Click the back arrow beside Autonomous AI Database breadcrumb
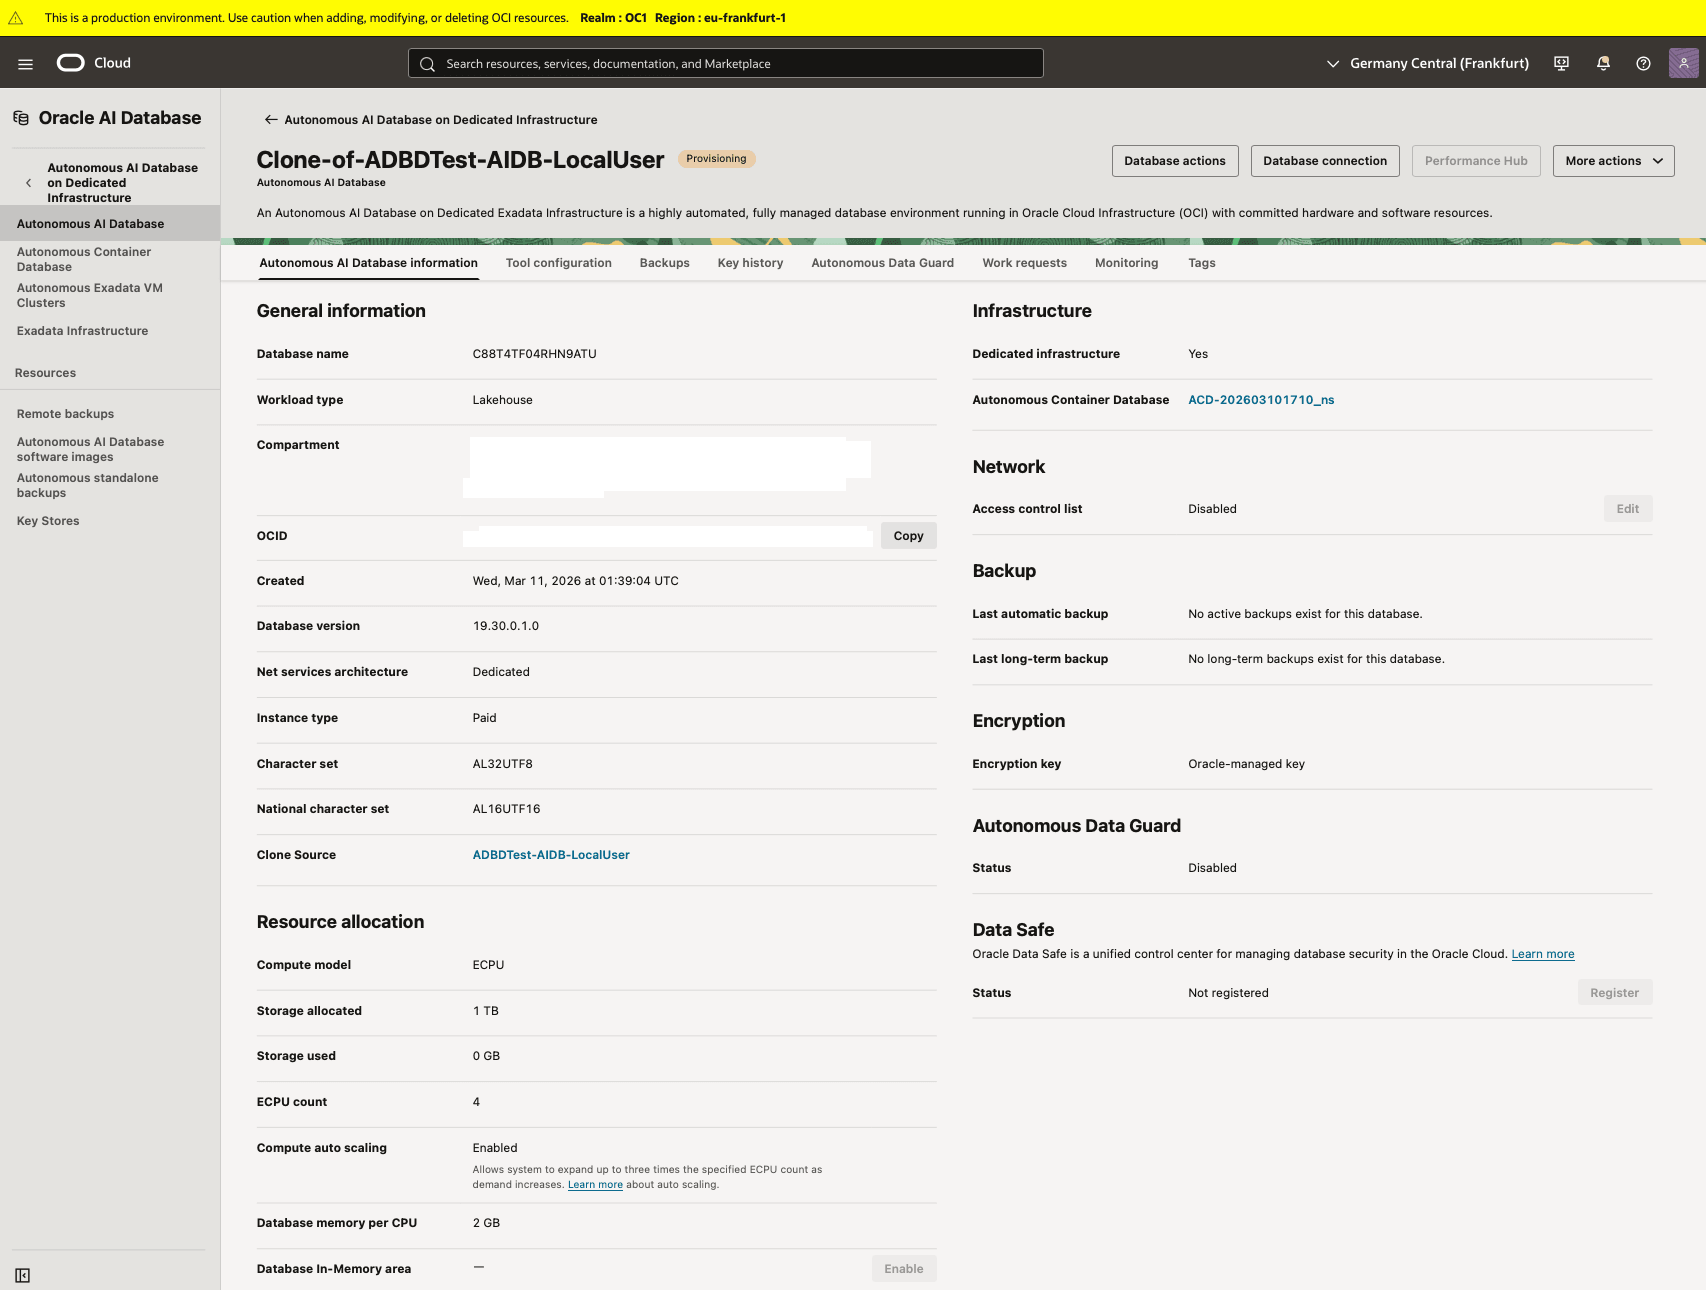Viewport: 1706px width, 1290px height. 270,120
